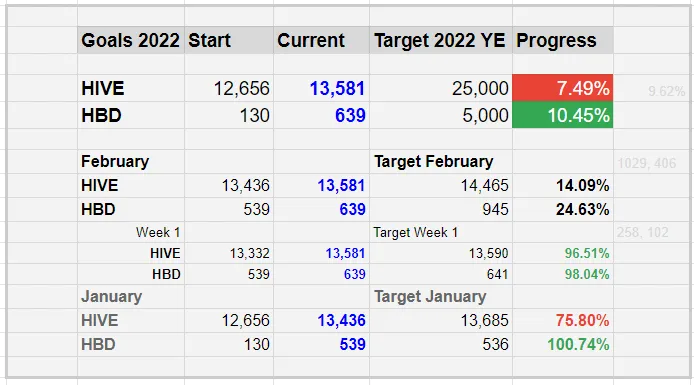Viewport: 694px width, 385px height.
Task: Click the 130 start cell in yearly HBD row
Action: point(229,115)
